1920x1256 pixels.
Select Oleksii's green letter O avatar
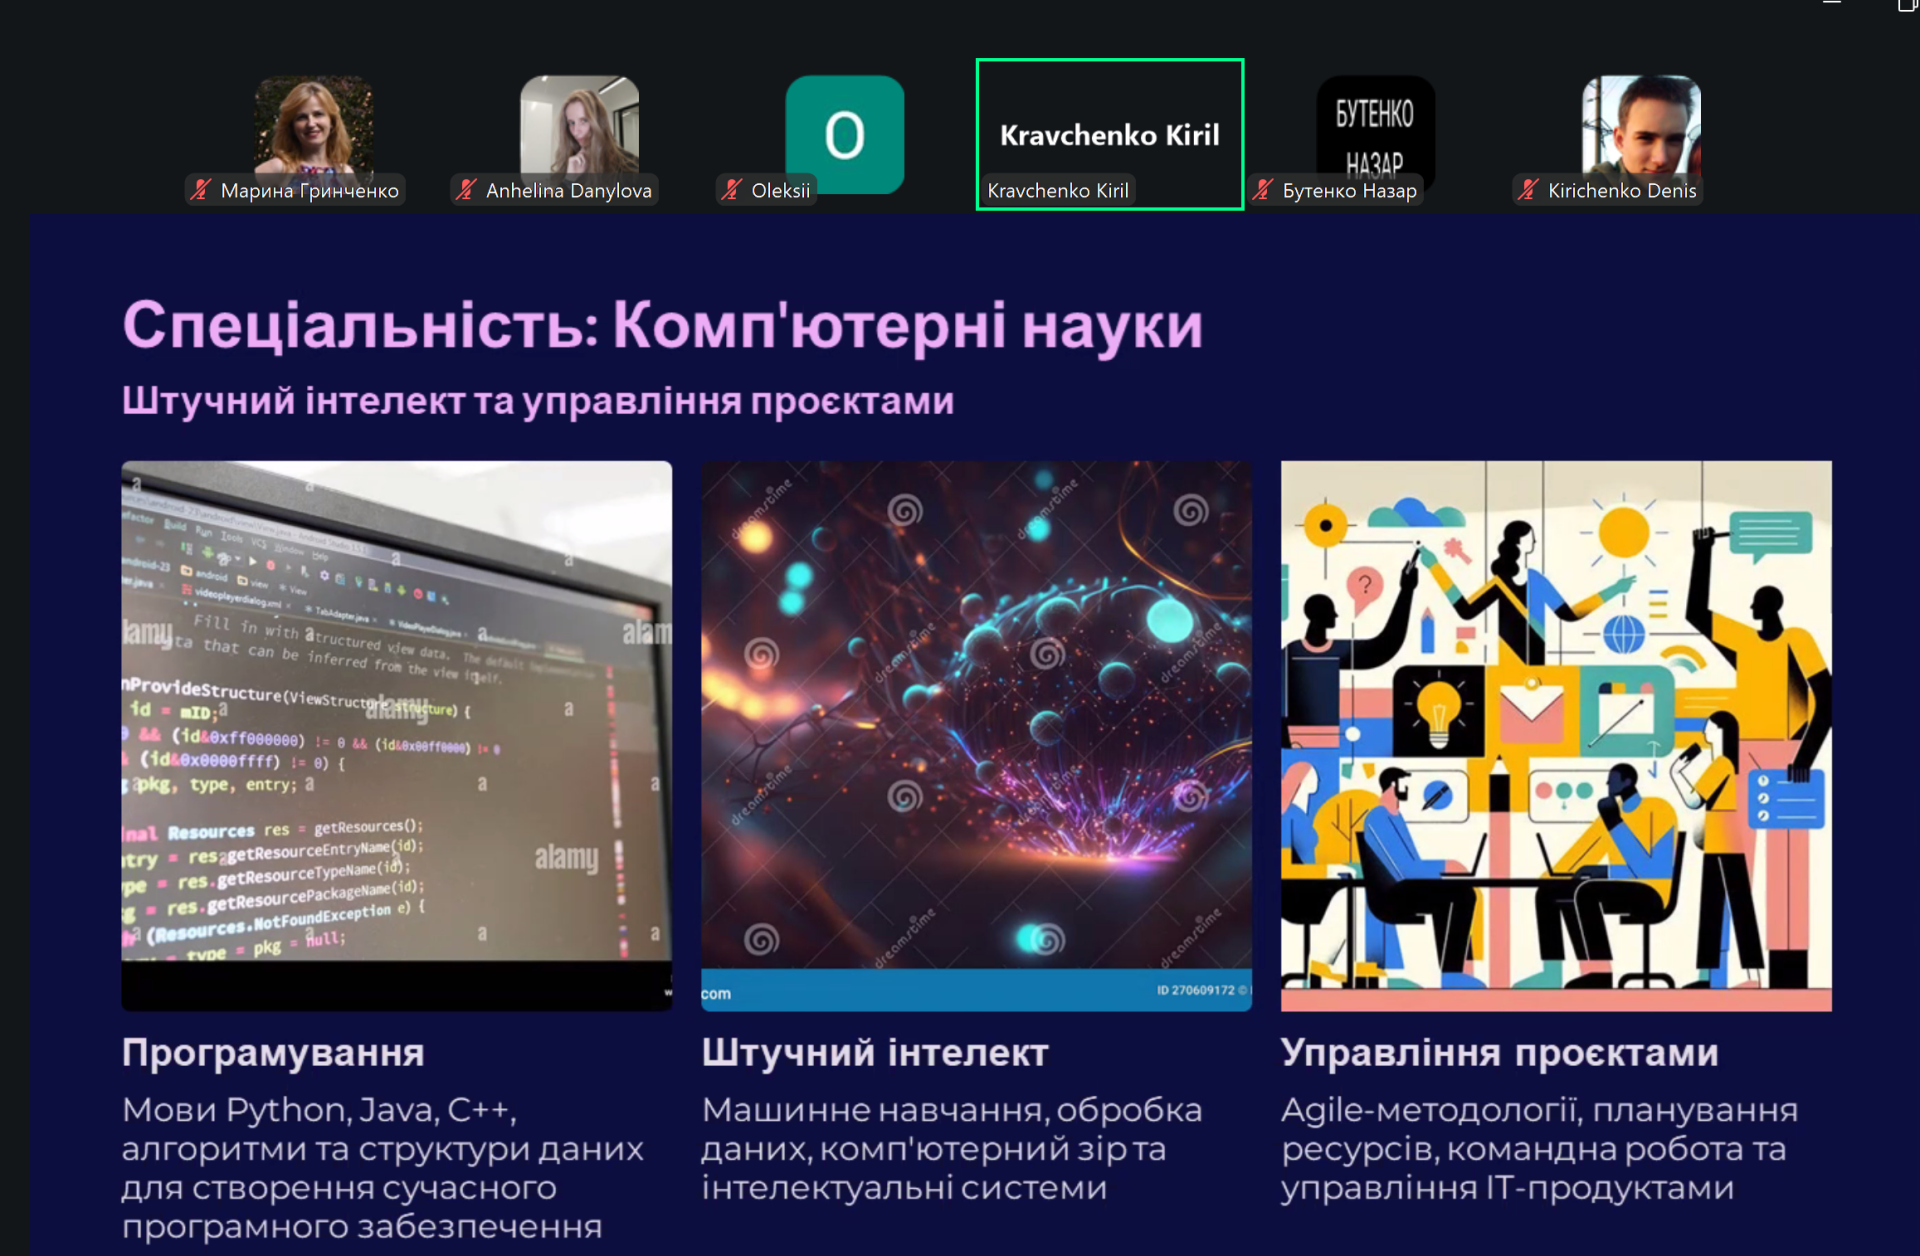845,133
